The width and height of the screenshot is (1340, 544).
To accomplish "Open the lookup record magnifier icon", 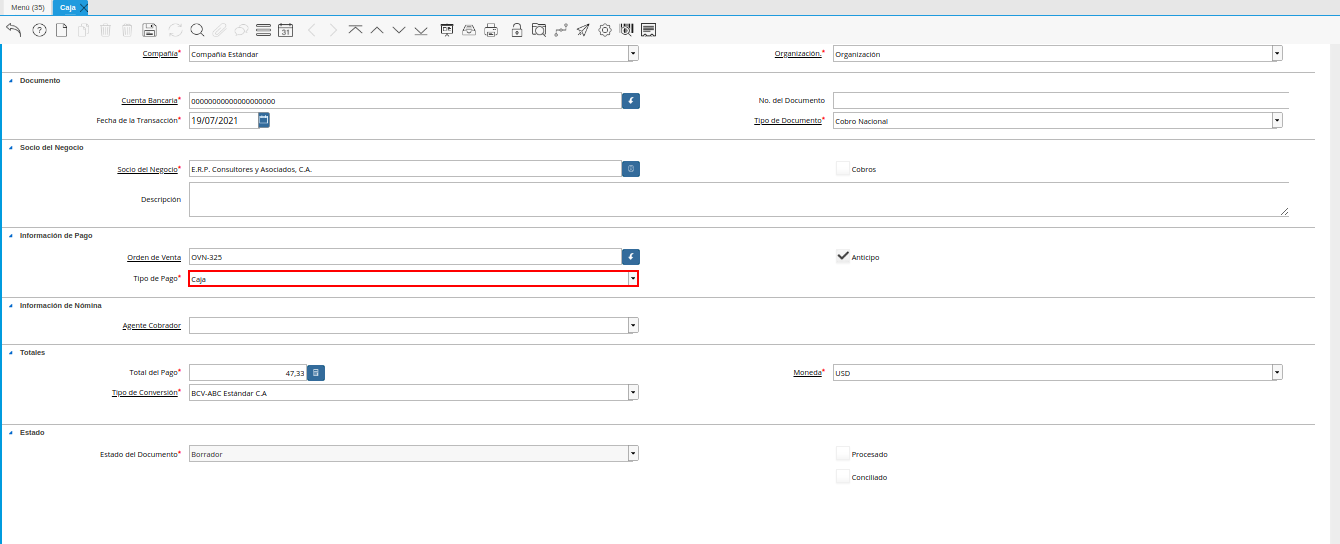I will [197, 30].
